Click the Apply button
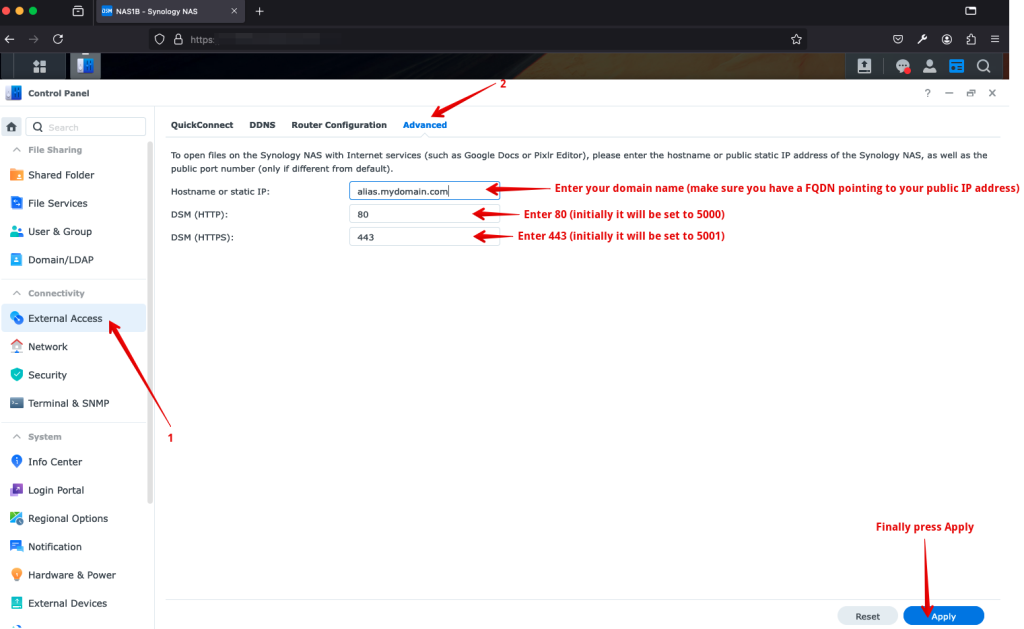The height and width of the screenshot is (629, 1024). (943, 616)
